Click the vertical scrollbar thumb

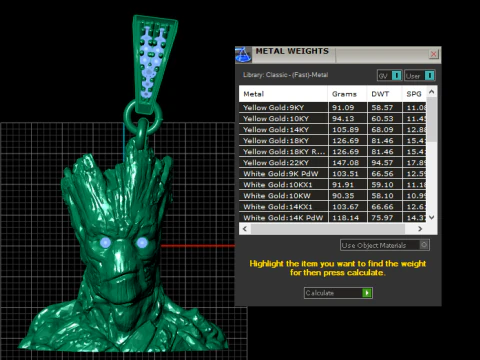(x=432, y=119)
